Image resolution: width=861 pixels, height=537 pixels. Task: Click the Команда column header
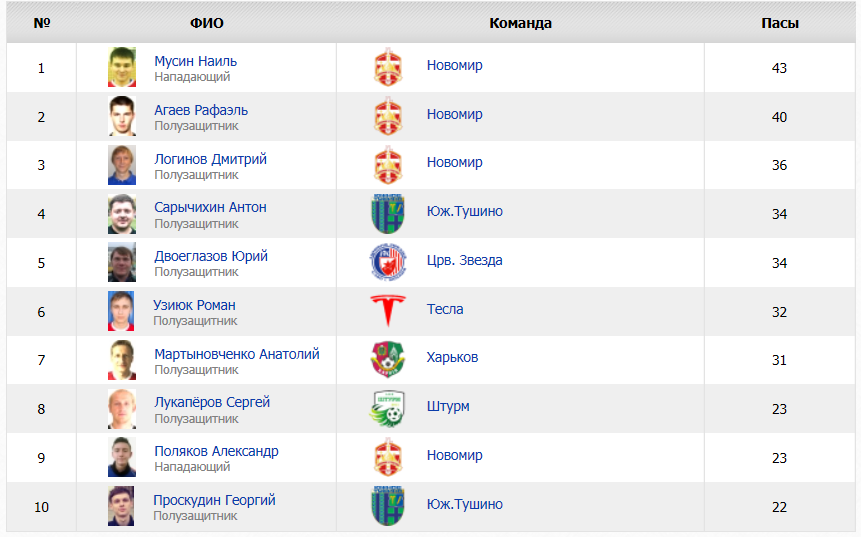(521, 23)
